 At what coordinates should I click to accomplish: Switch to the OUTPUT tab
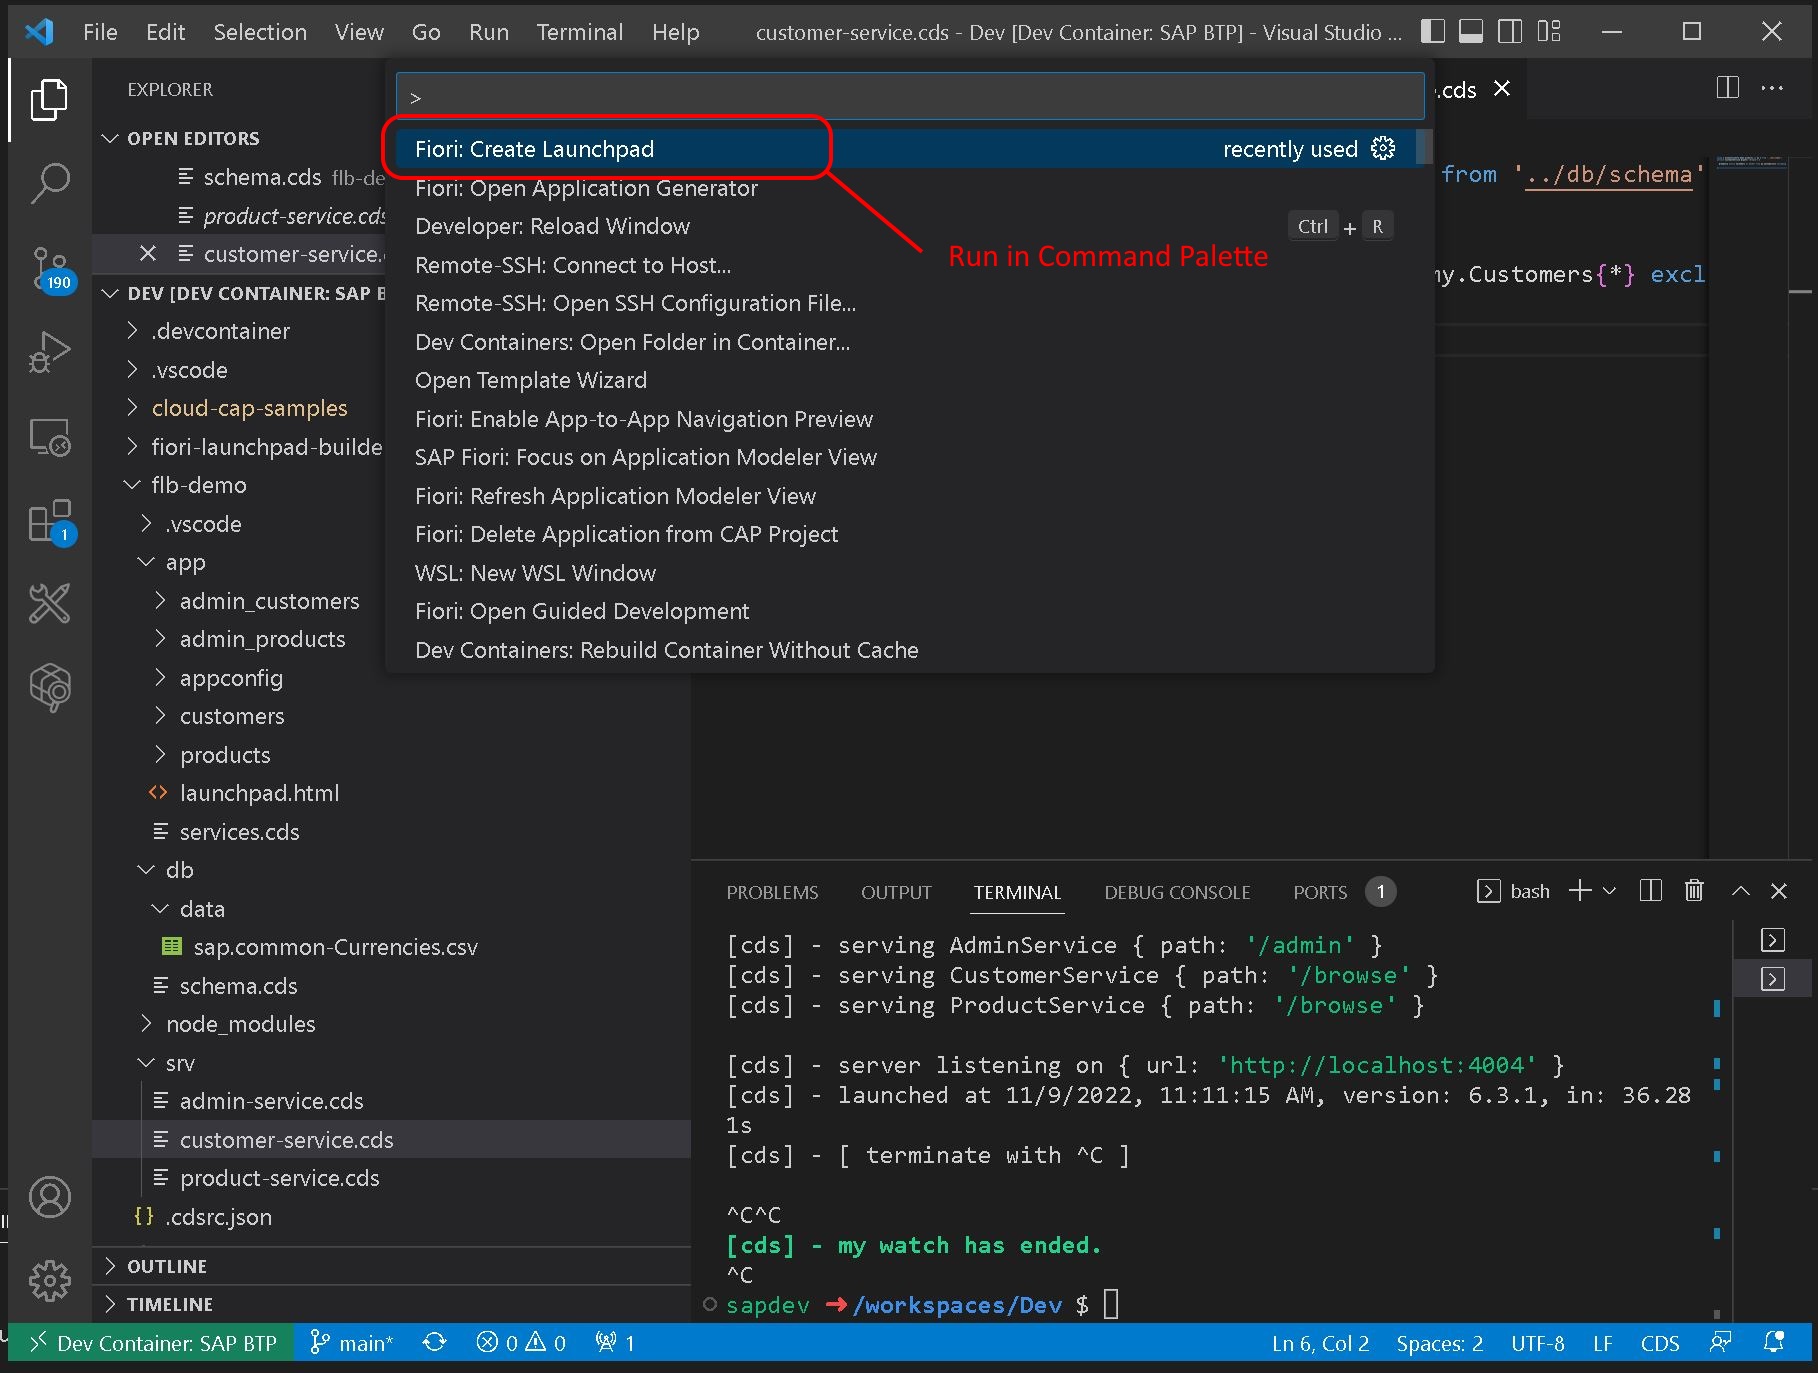click(896, 892)
